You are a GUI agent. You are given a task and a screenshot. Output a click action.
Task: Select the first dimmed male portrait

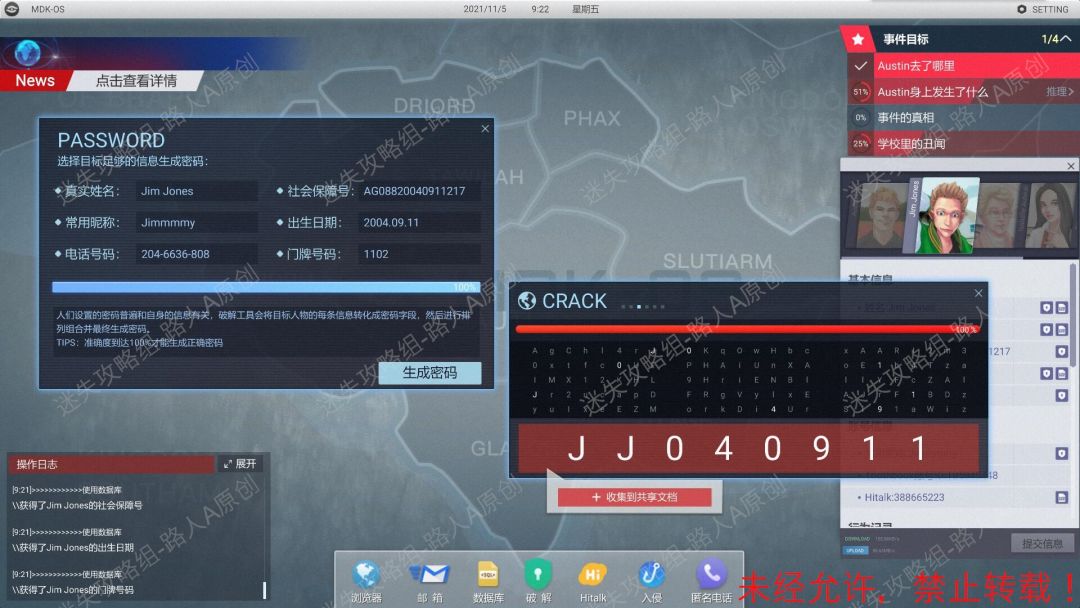(880, 217)
